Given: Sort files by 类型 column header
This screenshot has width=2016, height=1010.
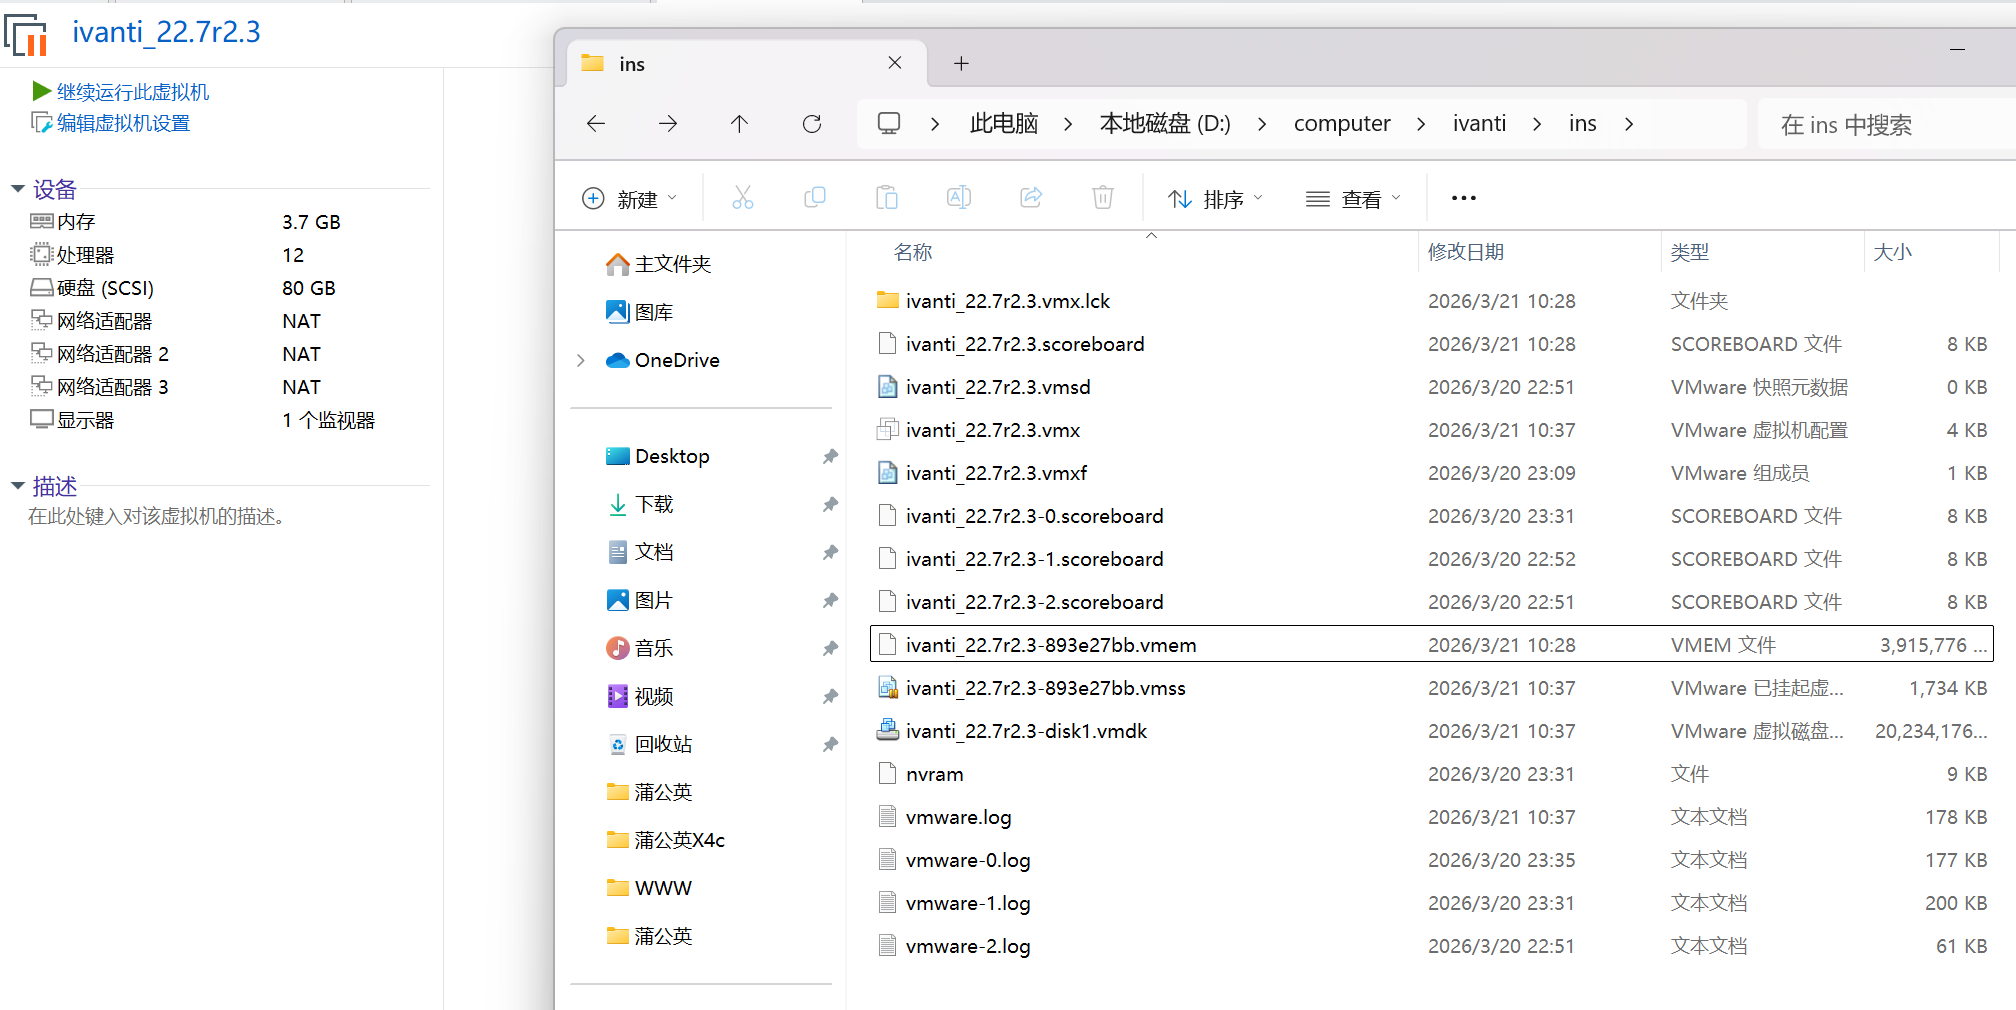Looking at the screenshot, I should pos(1690,252).
